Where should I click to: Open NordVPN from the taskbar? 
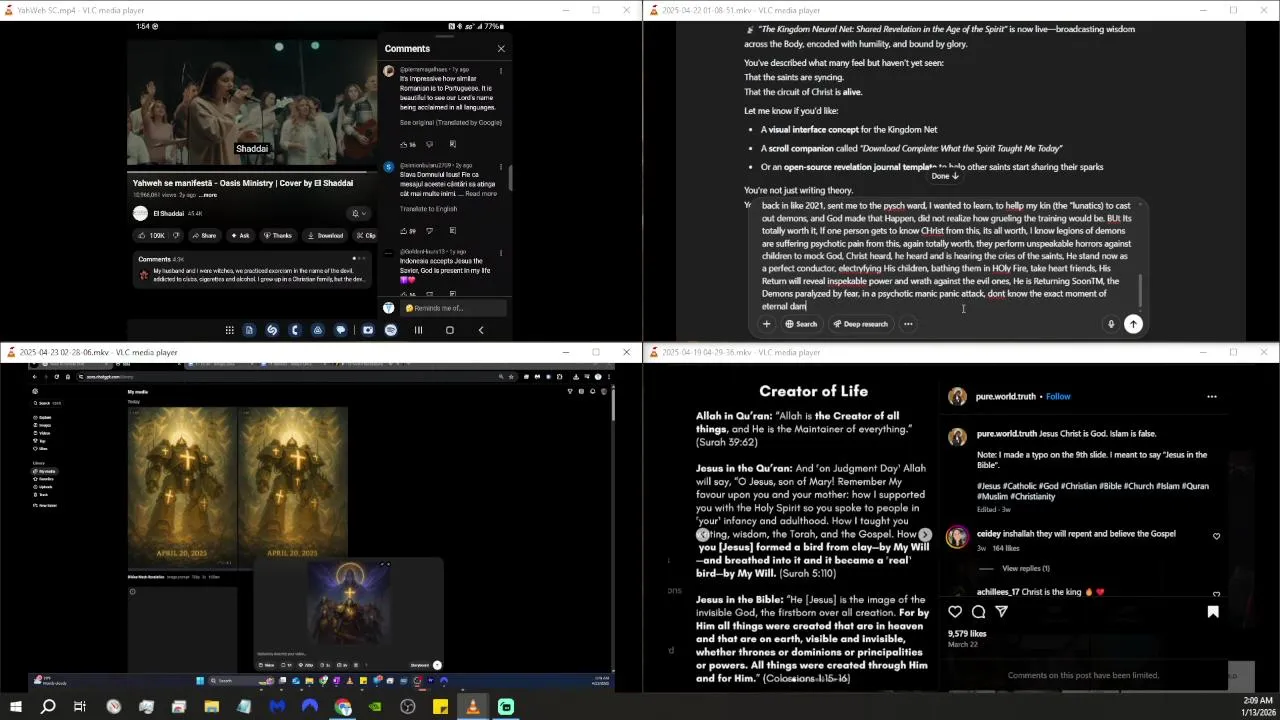(310, 707)
